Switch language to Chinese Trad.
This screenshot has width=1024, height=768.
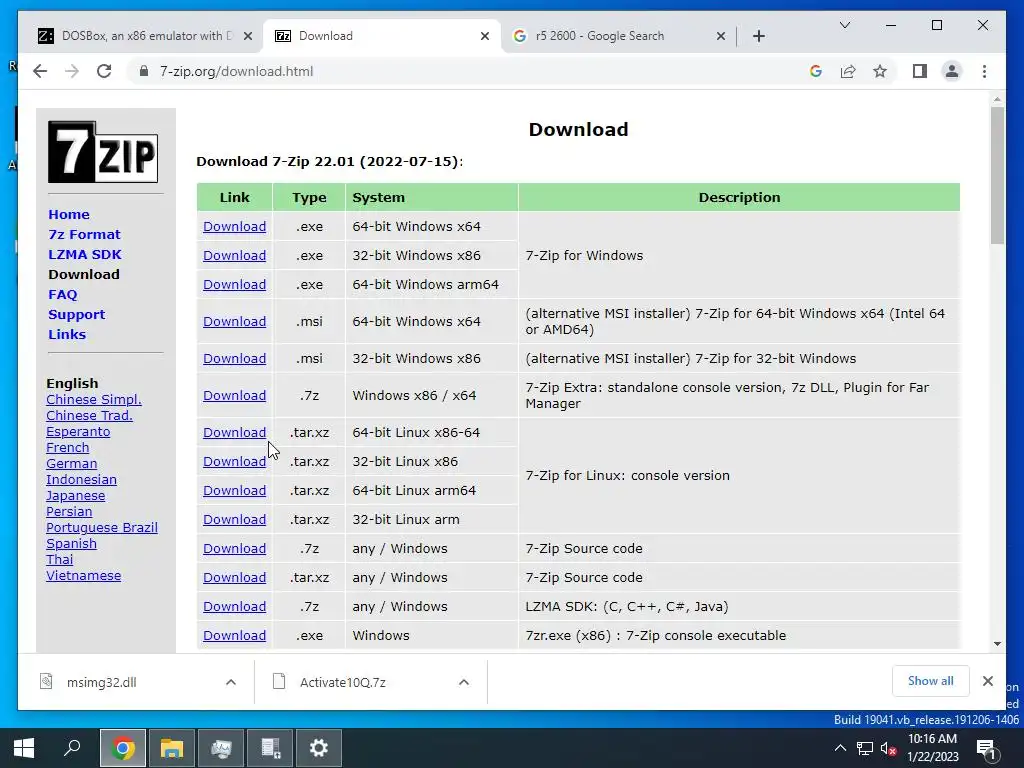89,415
